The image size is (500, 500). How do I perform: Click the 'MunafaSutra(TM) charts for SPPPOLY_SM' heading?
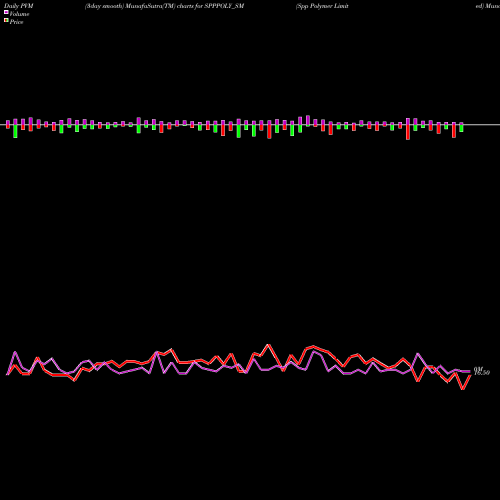(185, 6)
